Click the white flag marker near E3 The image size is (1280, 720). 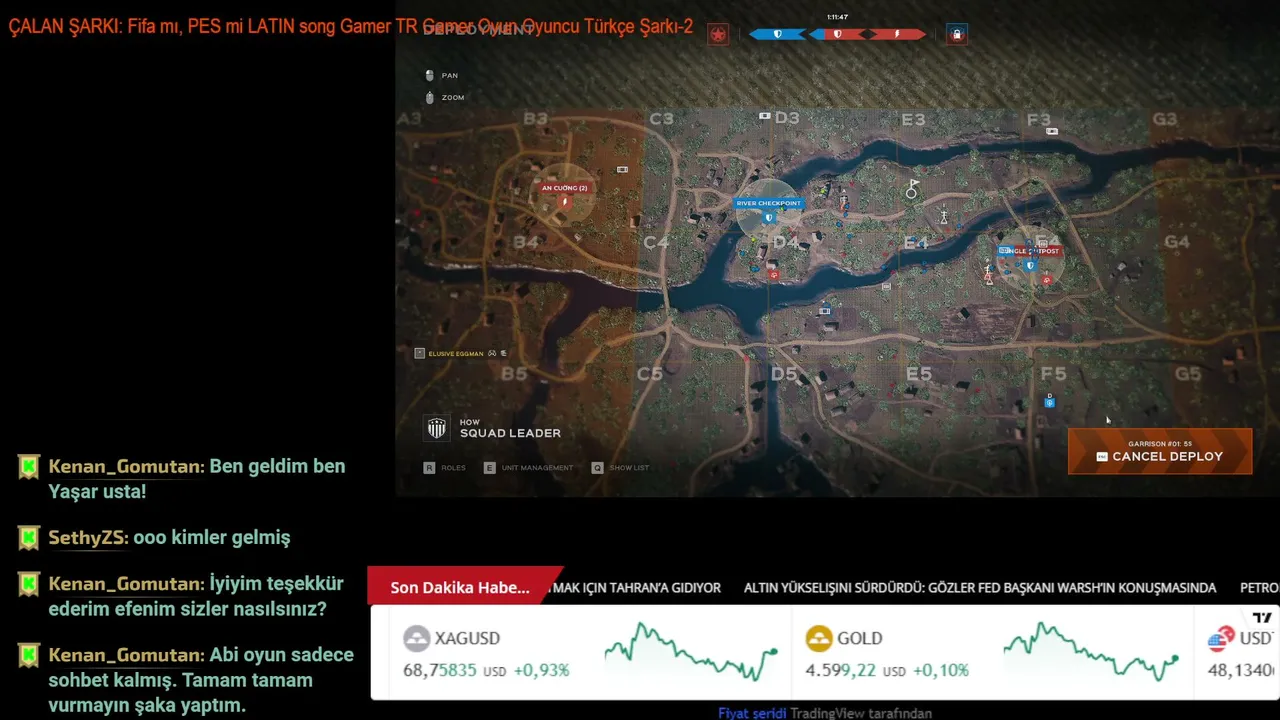pyautogui.click(x=912, y=188)
